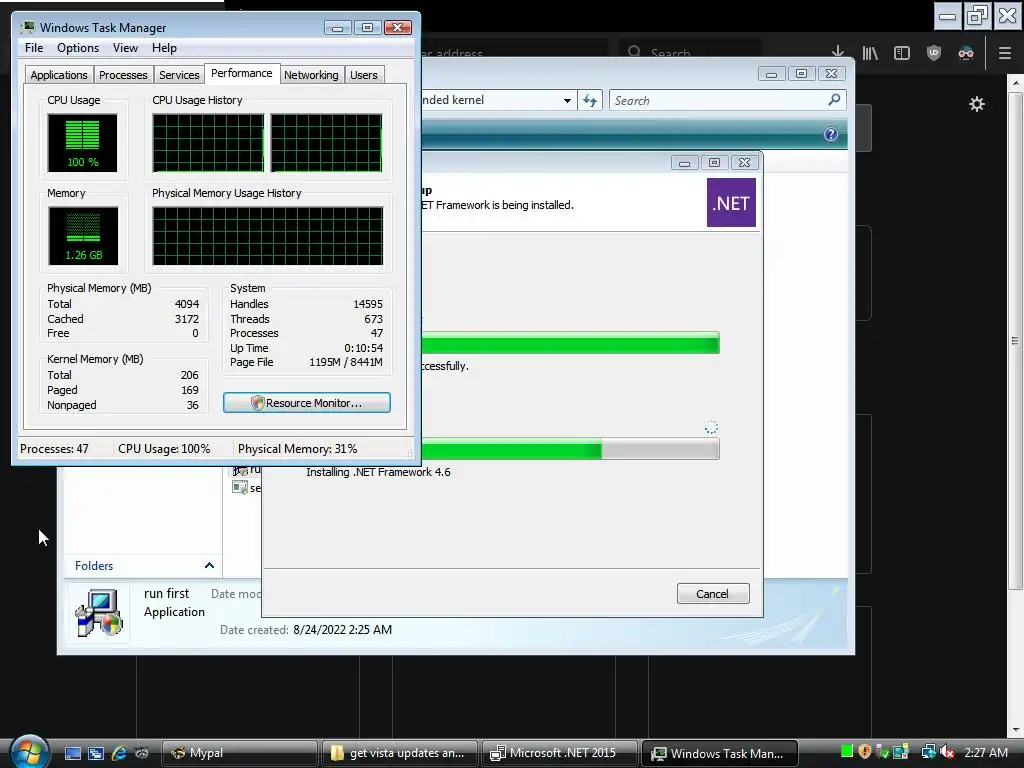1024x768 pixels.
Task: Click Show Desktop quick launch icon
Action: pos(72,753)
